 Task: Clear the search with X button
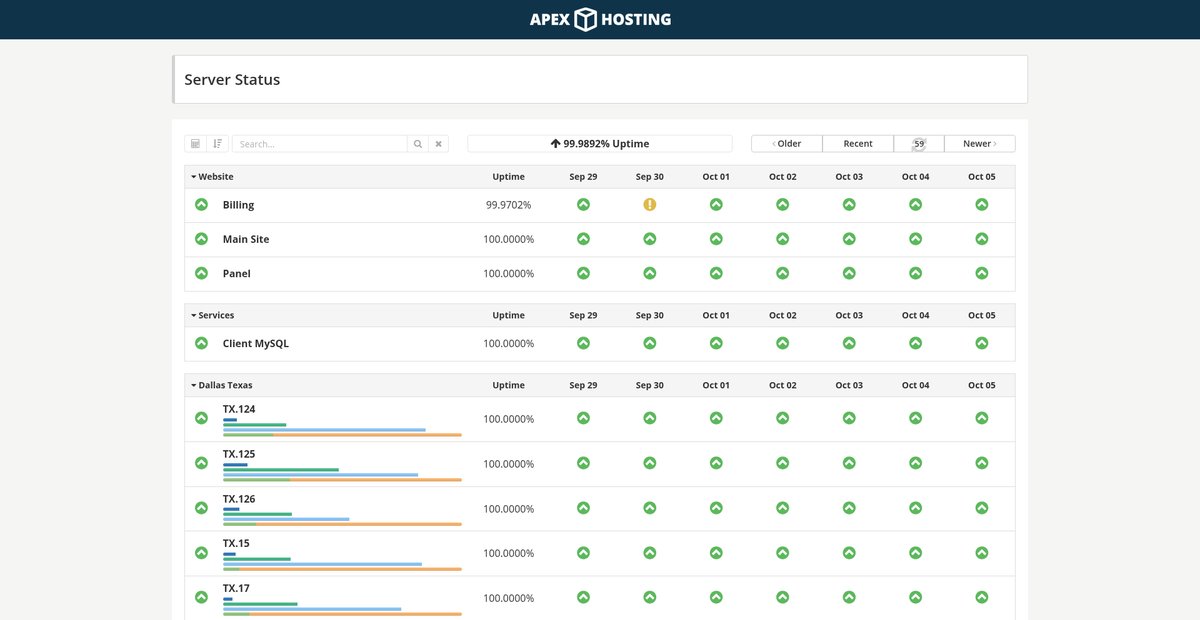coord(438,144)
